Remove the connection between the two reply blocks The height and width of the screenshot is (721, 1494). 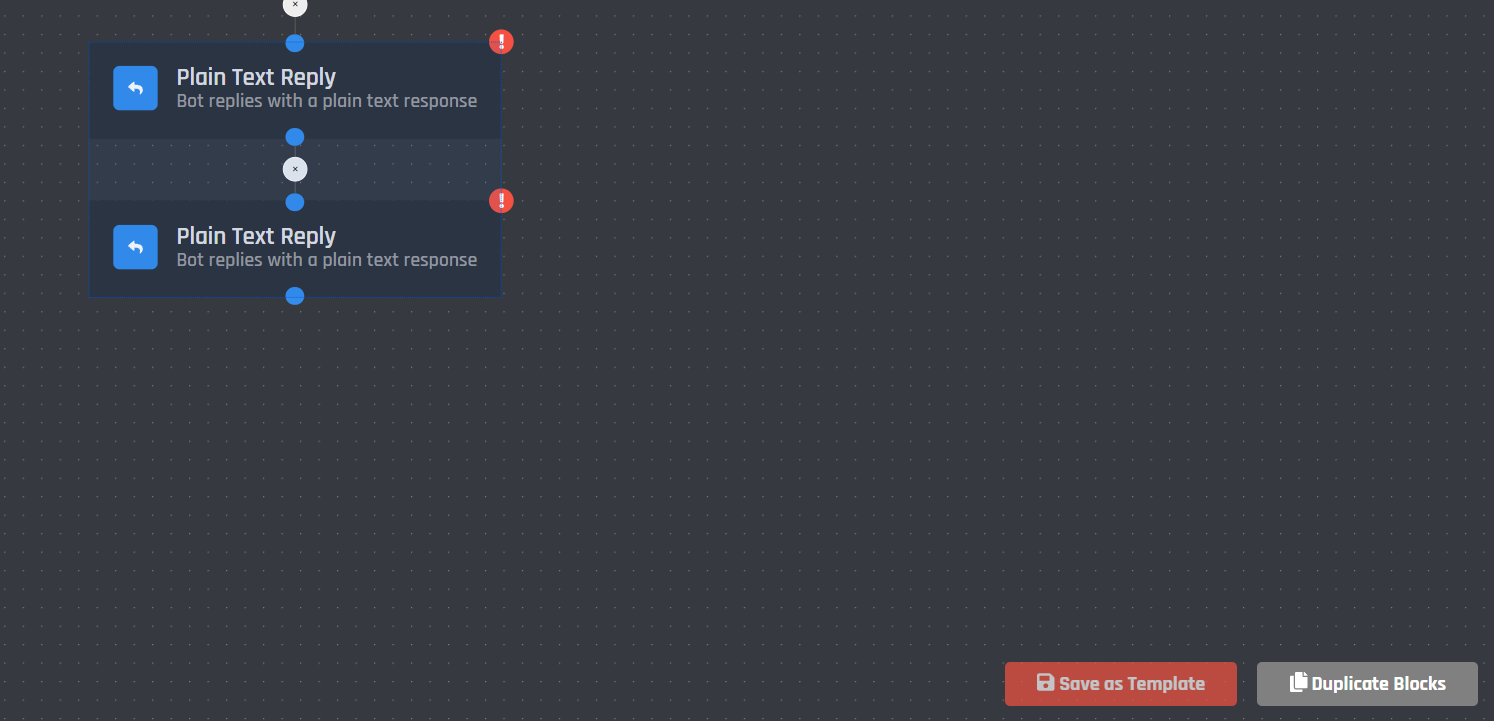pyautogui.click(x=295, y=169)
